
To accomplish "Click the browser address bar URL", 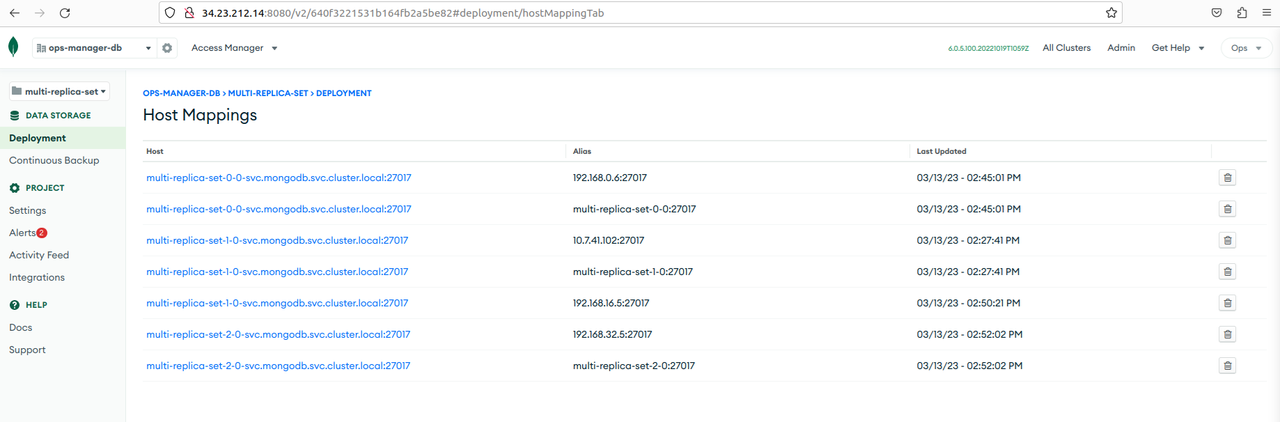I will coord(402,13).
